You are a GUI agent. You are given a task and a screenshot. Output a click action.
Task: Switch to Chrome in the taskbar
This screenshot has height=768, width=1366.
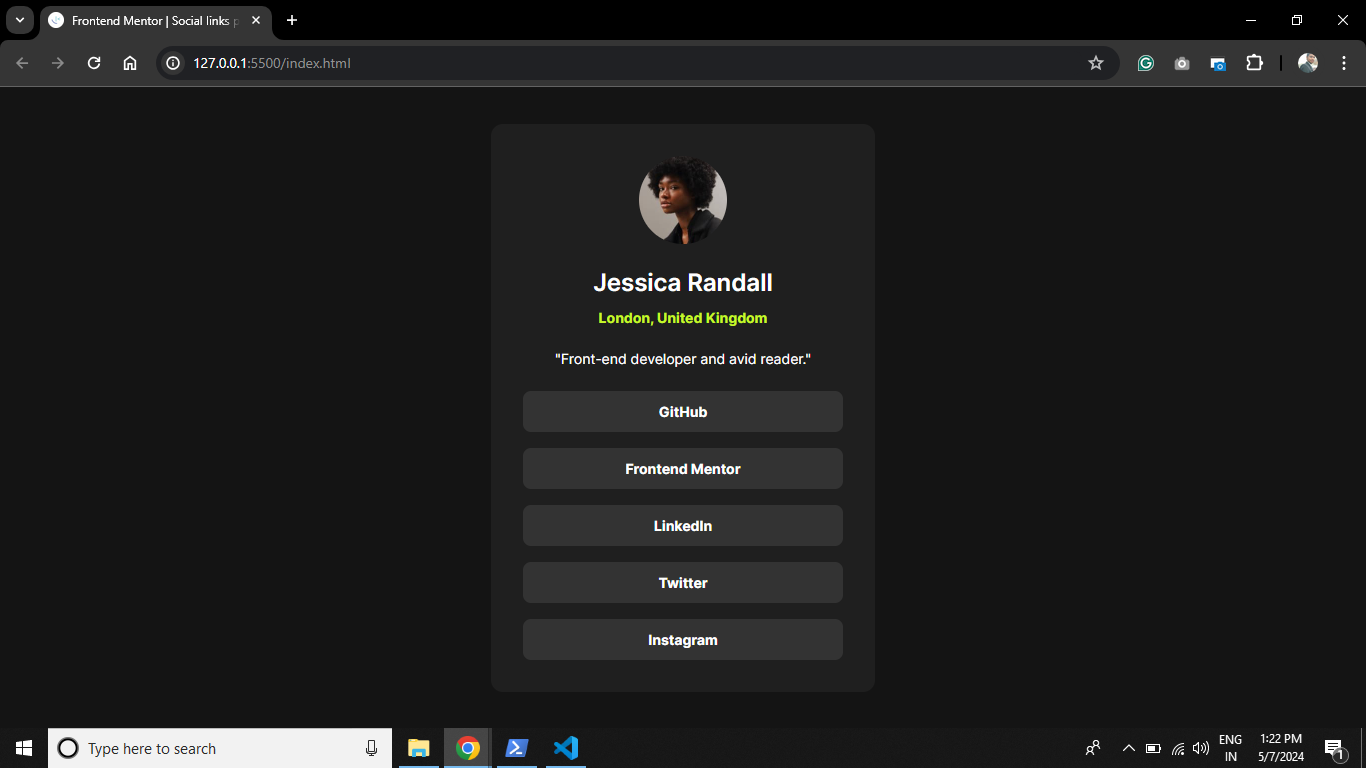[467, 748]
